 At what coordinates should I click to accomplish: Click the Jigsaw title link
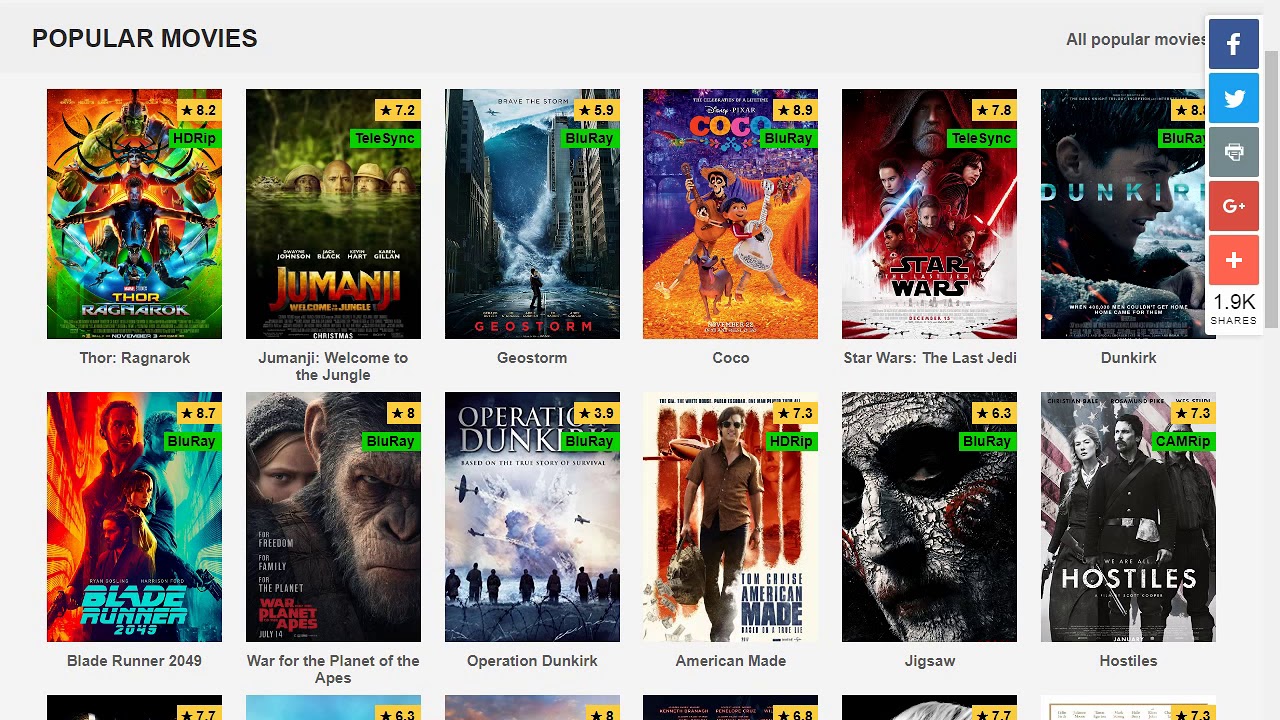point(929,661)
